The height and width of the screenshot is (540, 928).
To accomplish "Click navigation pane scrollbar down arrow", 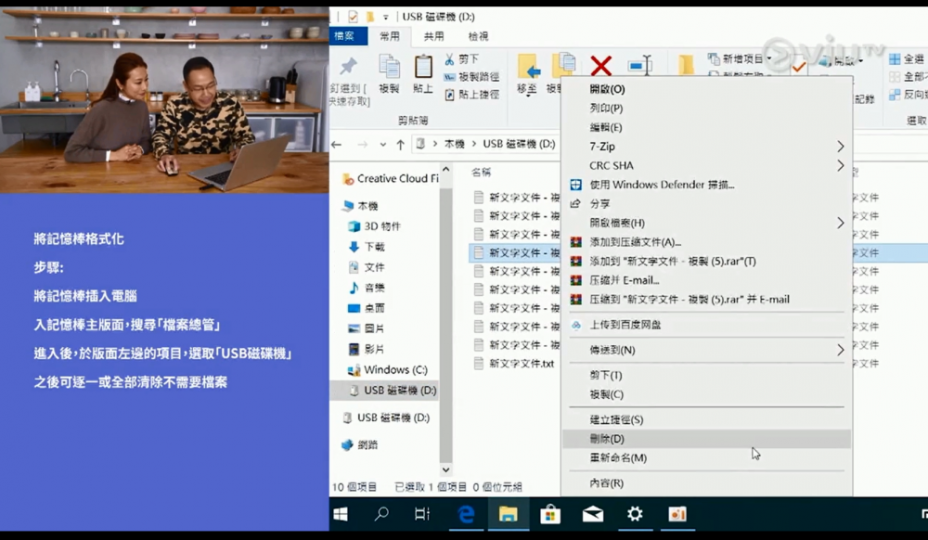I will pyautogui.click(x=446, y=470).
